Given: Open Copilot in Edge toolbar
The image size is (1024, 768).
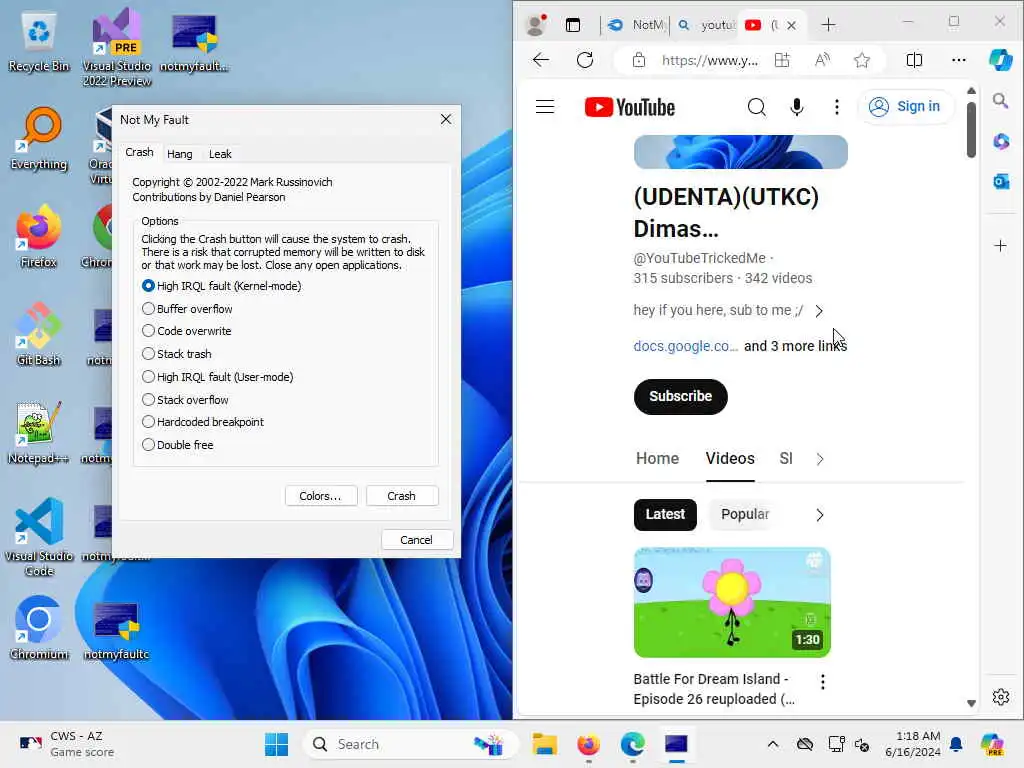Looking at the screenshot, I should coord(1000,60).
